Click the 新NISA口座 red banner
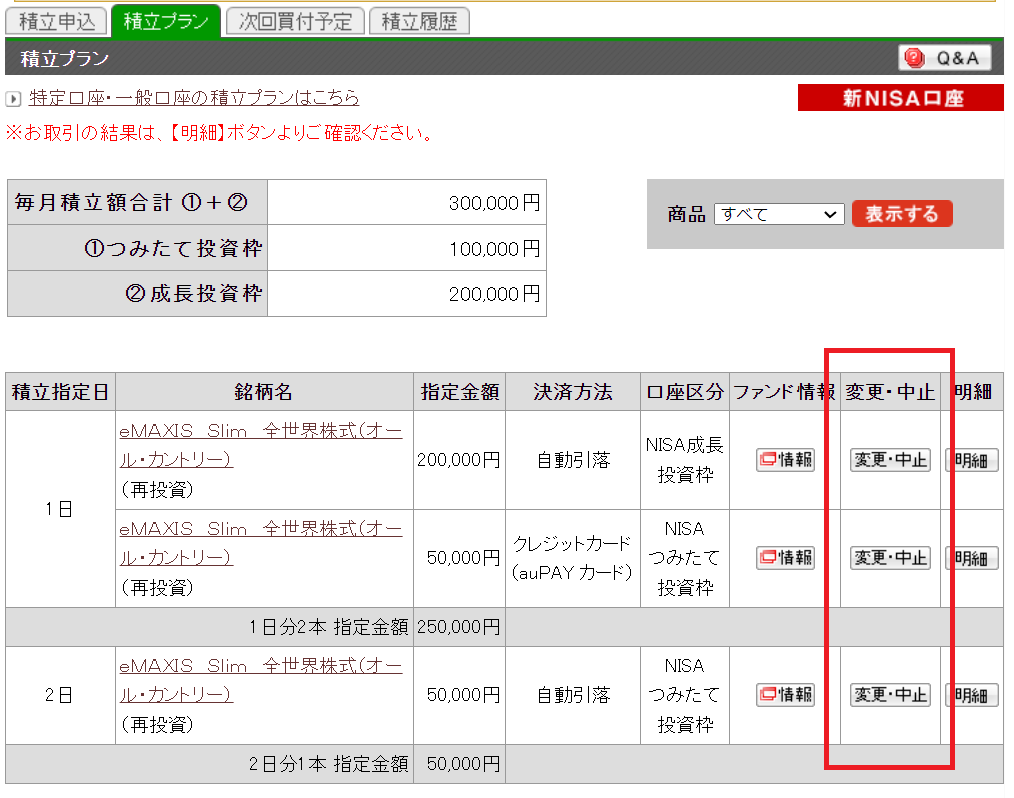 tap(900, 98)
